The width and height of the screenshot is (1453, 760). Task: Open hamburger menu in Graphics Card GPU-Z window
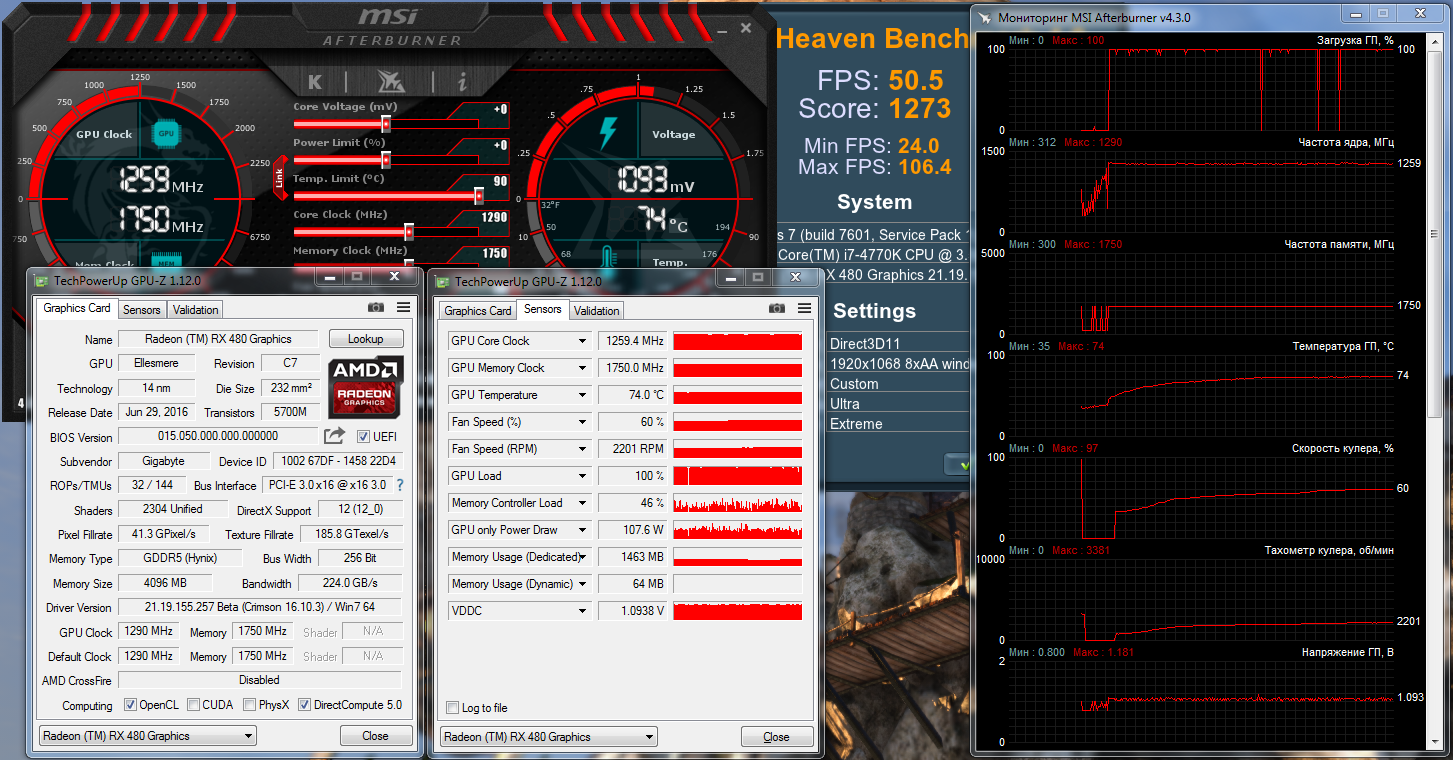pyautogui.click(x=403, y=308)
